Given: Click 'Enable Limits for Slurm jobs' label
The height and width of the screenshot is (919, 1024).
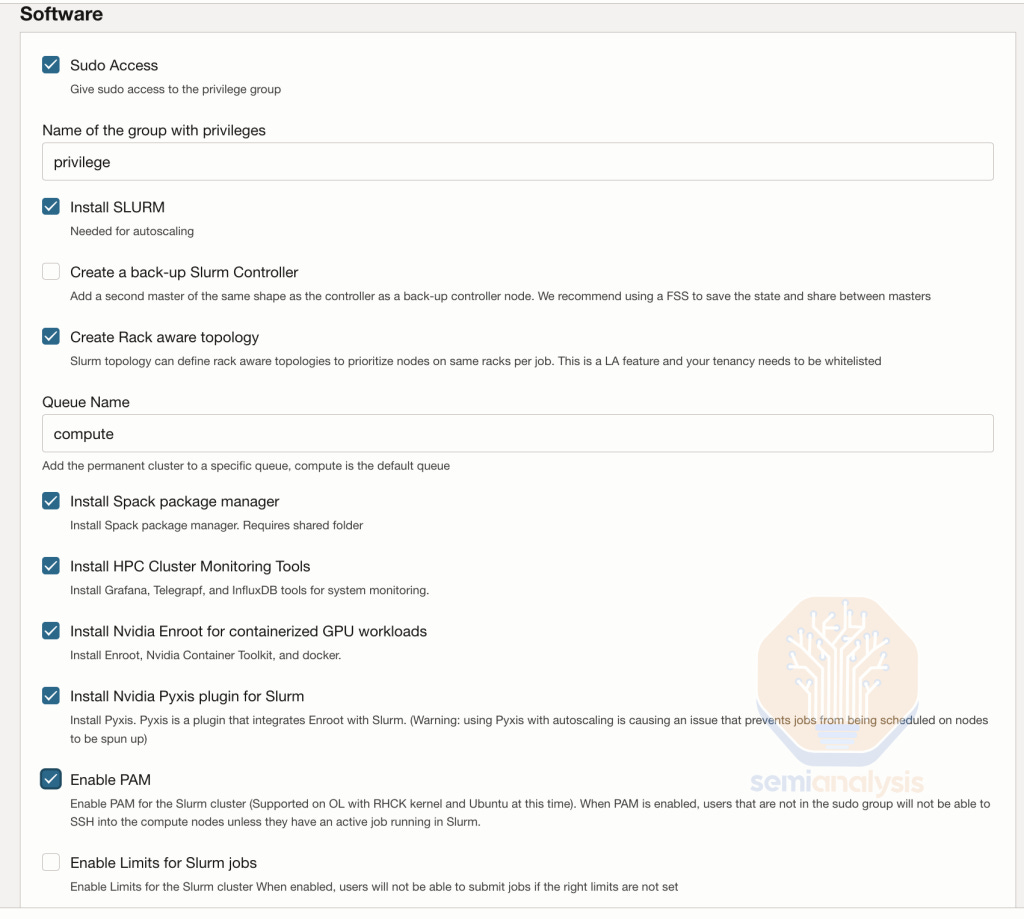Looking at the screenshot, I should pos(163,863).
